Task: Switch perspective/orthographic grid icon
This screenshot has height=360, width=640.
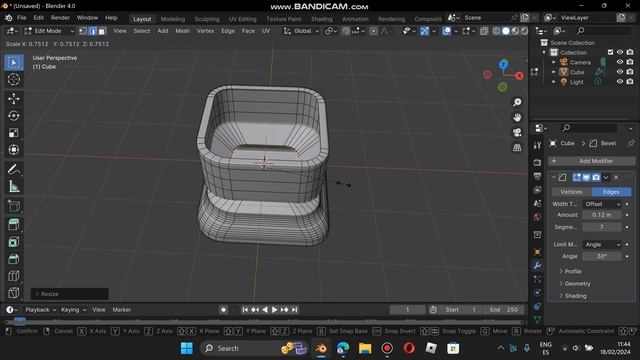Action: (x=517, y=147)
